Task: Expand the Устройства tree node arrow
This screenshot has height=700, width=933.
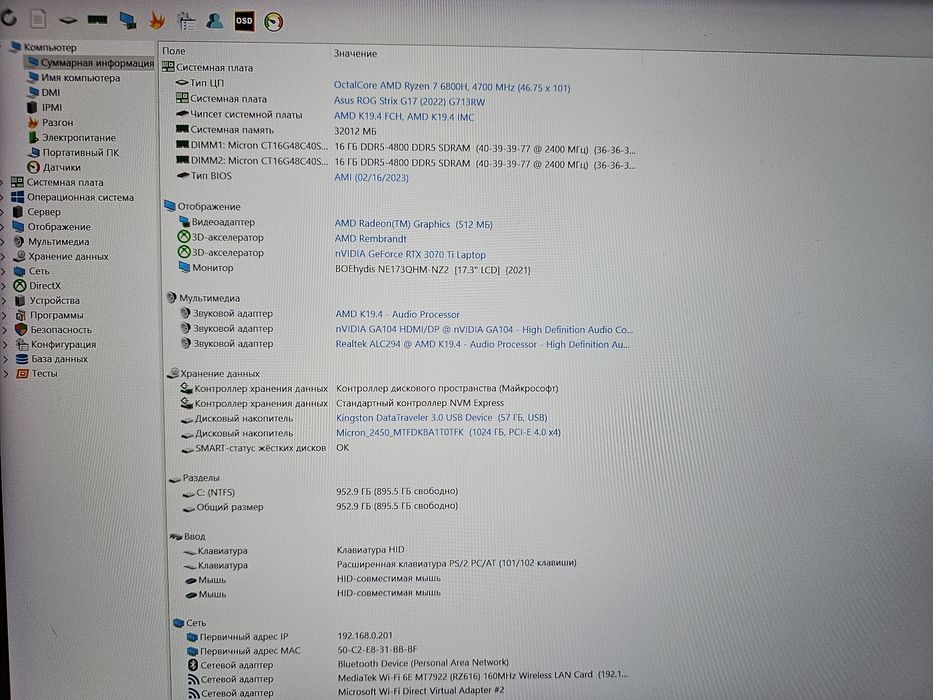Action: (x=4, y=301)
